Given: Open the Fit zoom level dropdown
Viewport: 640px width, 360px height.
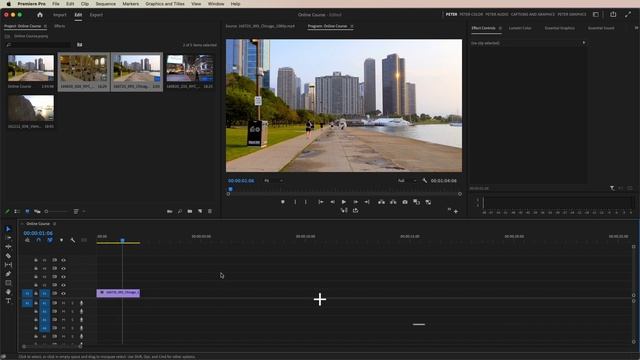Looking at the screenshot, I should pos(273,180).
